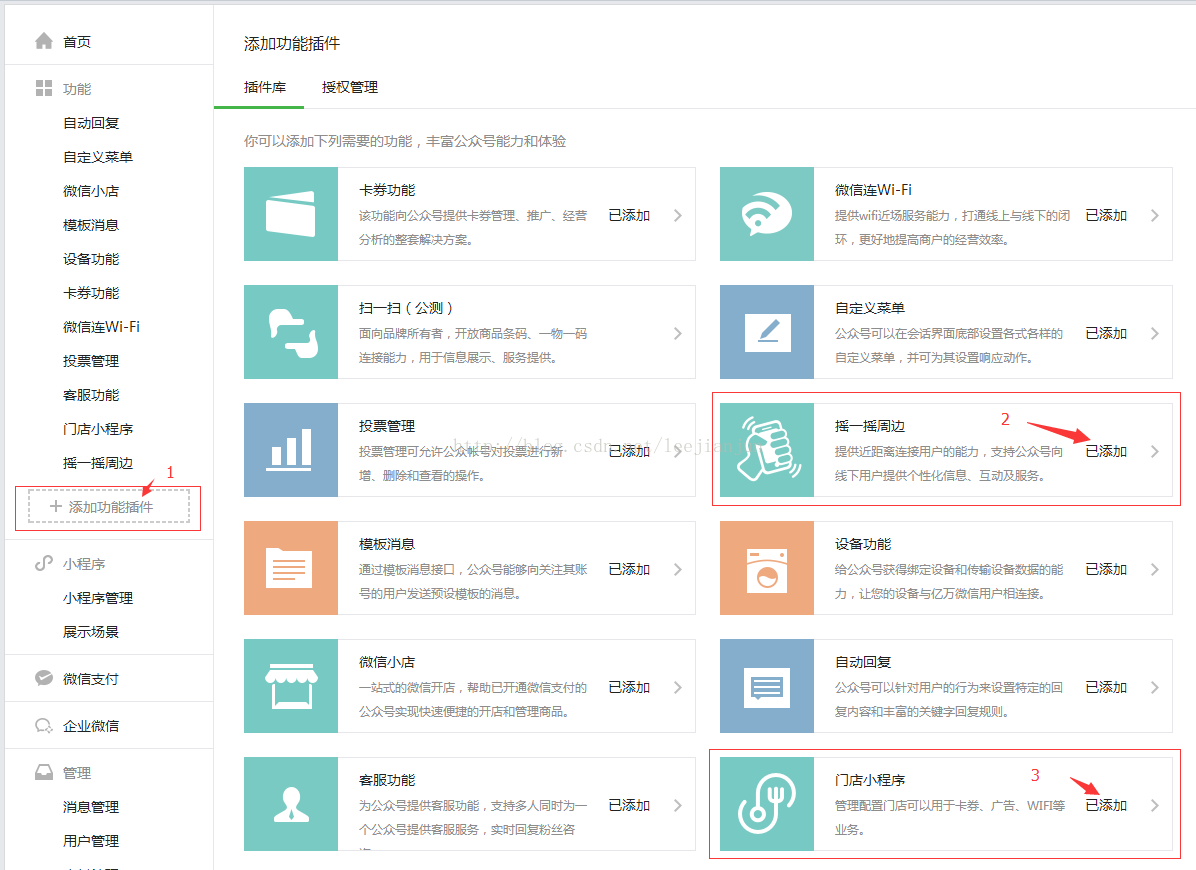Viewport: 1196px width, 870px height.
Task: Click the 设备功能 washing machine icon tile
Action: click(x=767, y=568)
